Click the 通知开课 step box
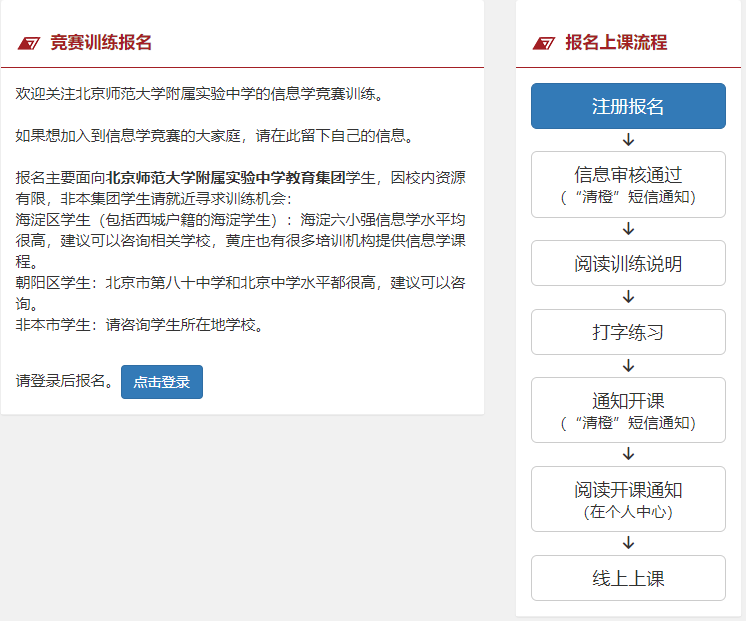This screenshot has width=746, height=621. pyautogui.click(x=628, y=410)
